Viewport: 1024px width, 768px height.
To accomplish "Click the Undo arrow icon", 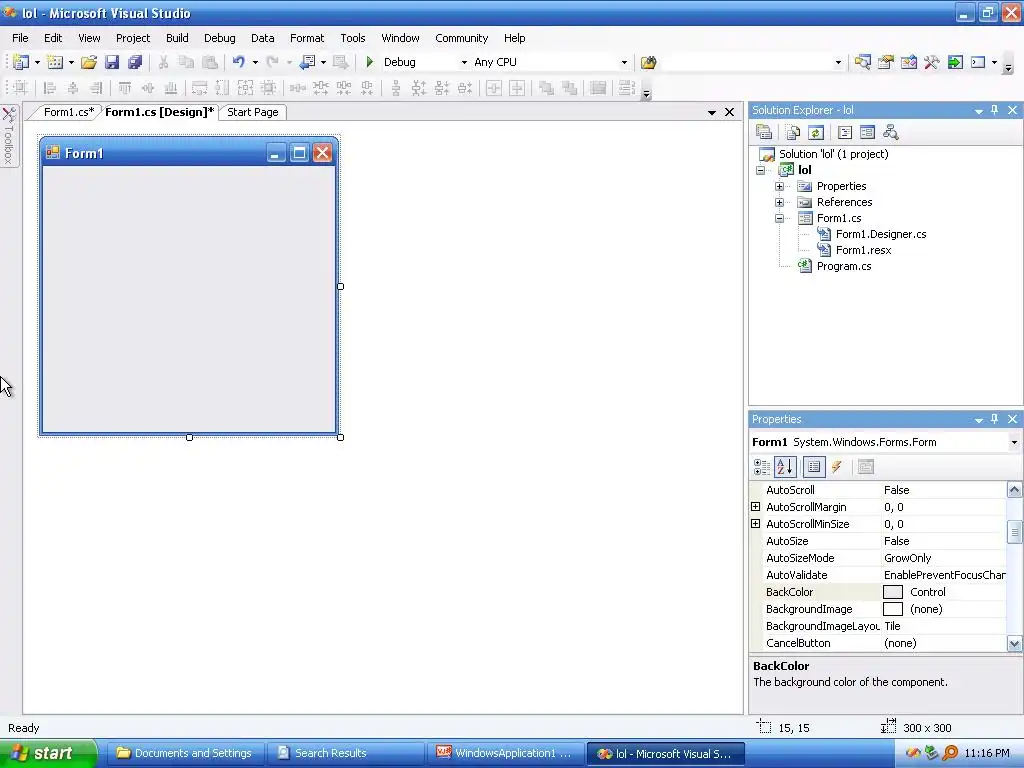I will (238, 62).
